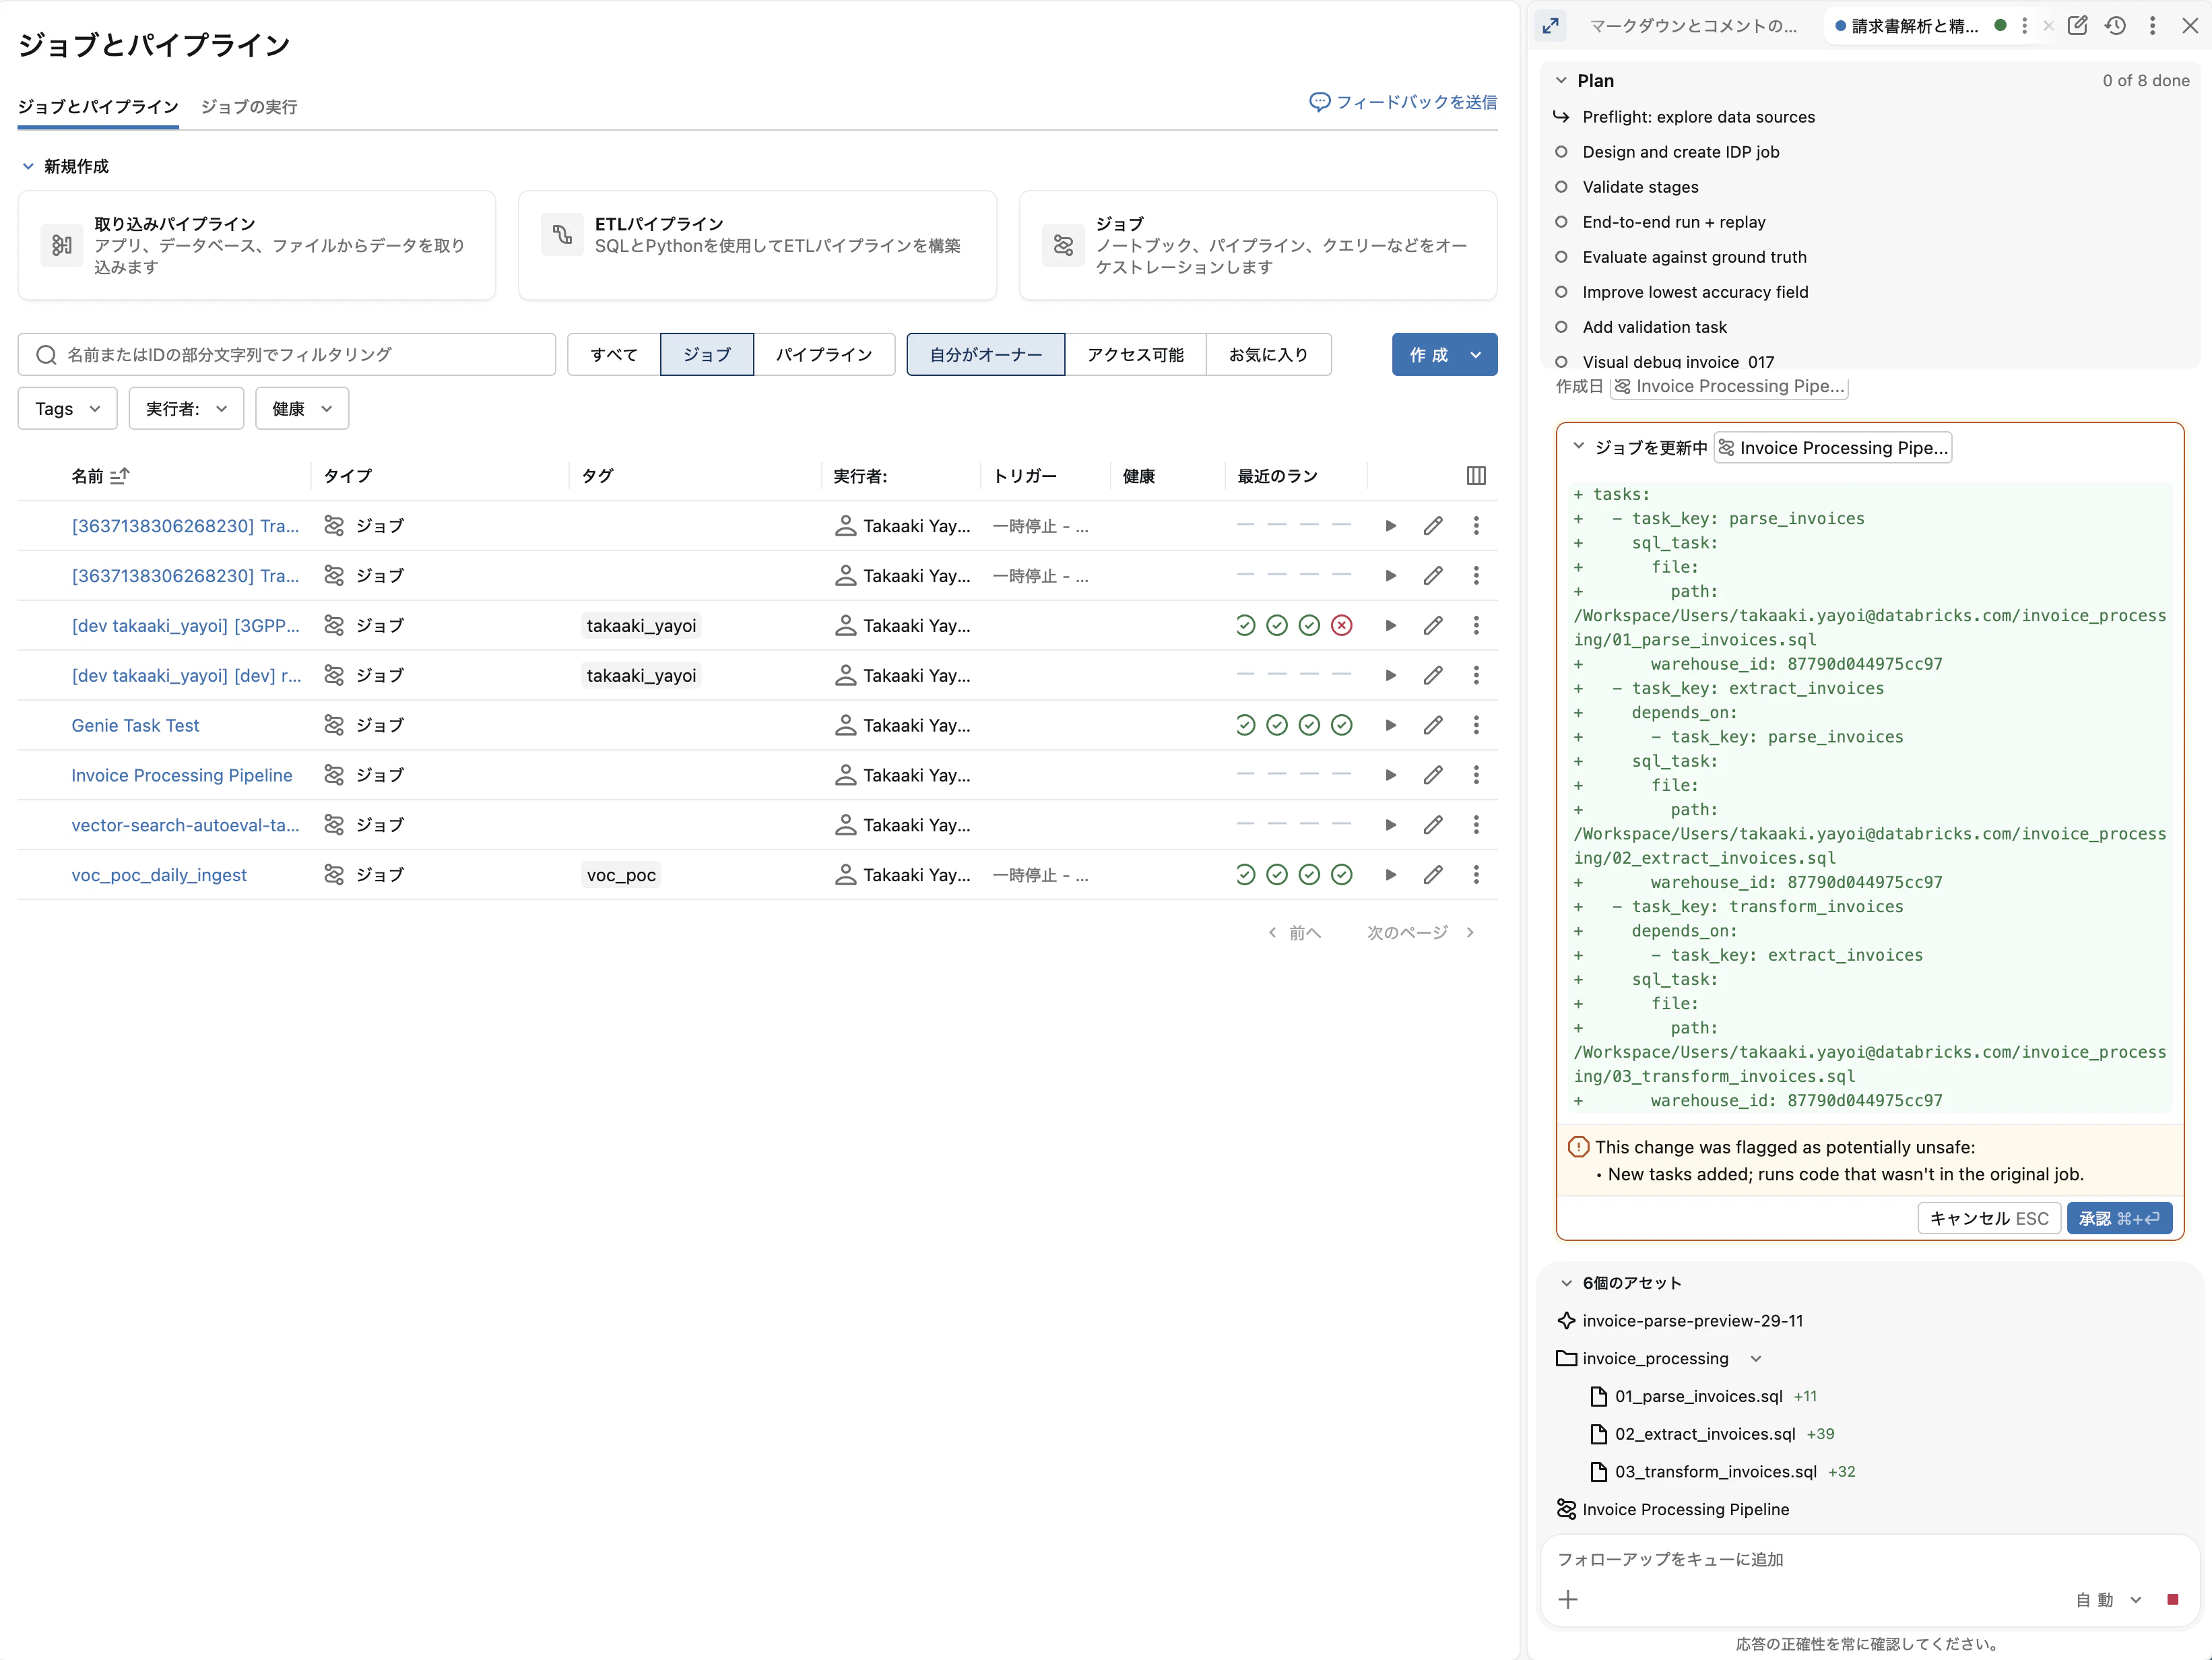
Task: Run the voc_poc_daily_ingest job now
Action: click(1390, 875)
